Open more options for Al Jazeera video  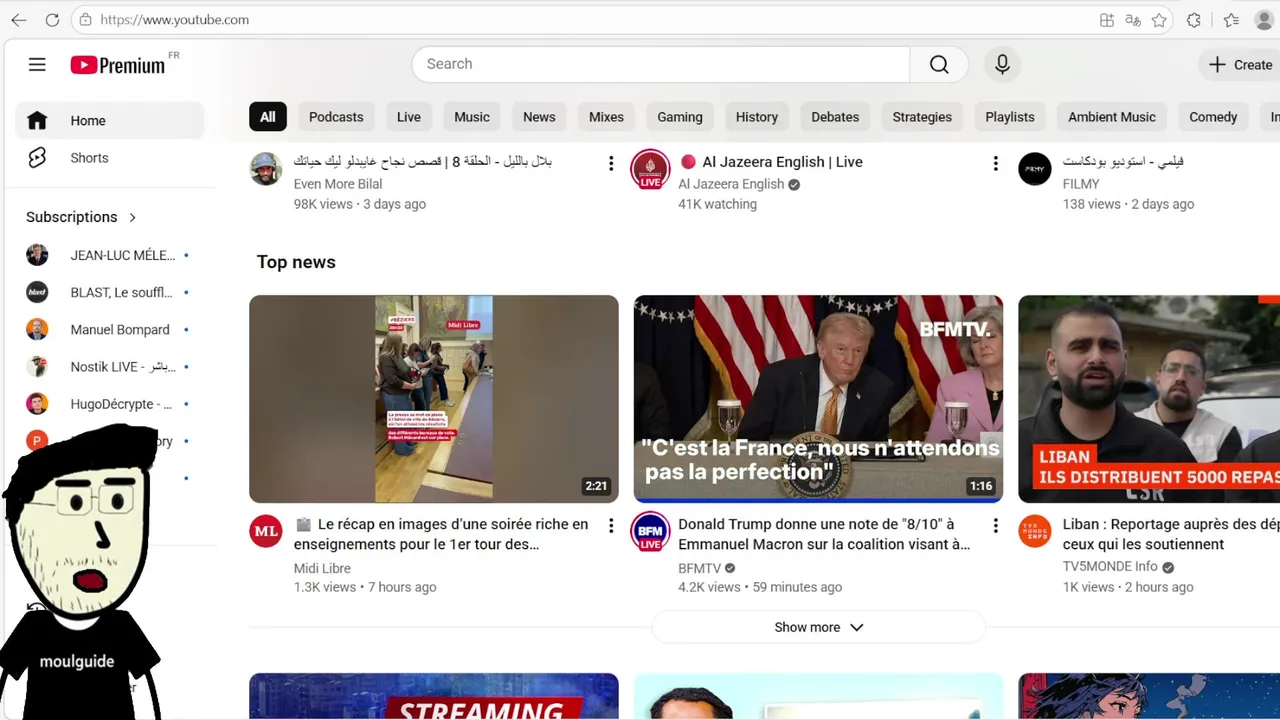pos(995,163)
